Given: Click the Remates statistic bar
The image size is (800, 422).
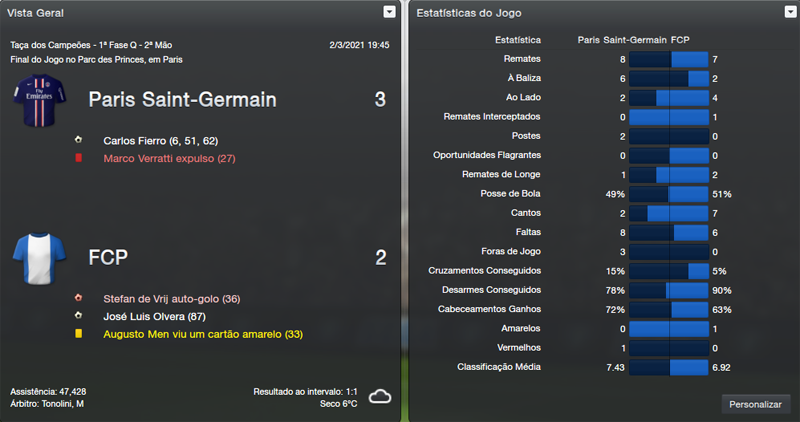Looking at the screenshot, I should click(x=668, y=60).
